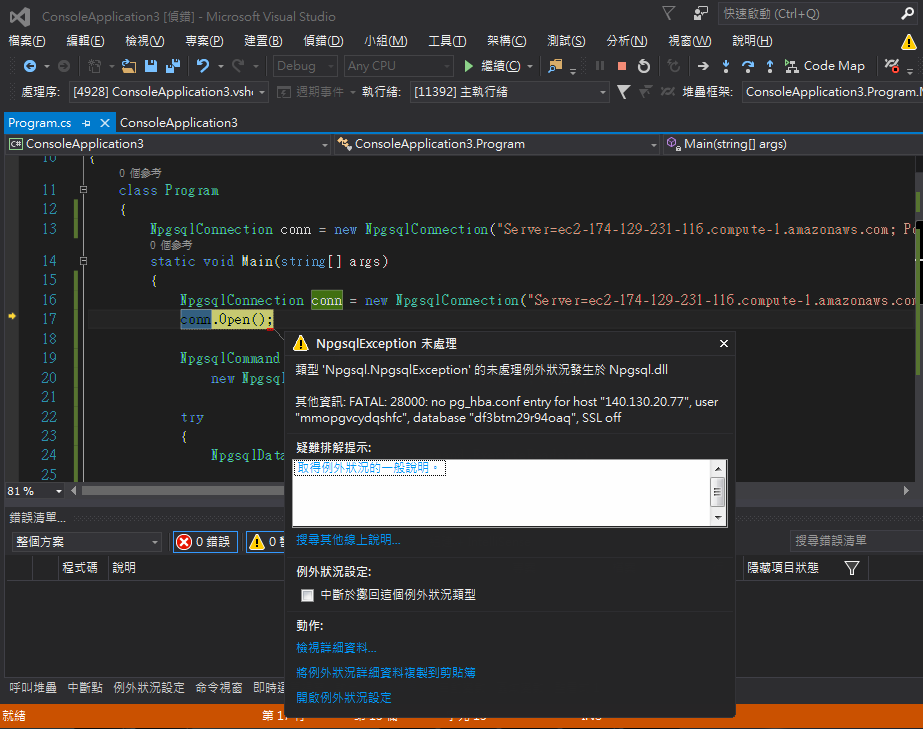Click the 搜尋其他線上說明 link
Viewport: 923px width, 729px height.
pyautogui.click(x=348, y=540)
